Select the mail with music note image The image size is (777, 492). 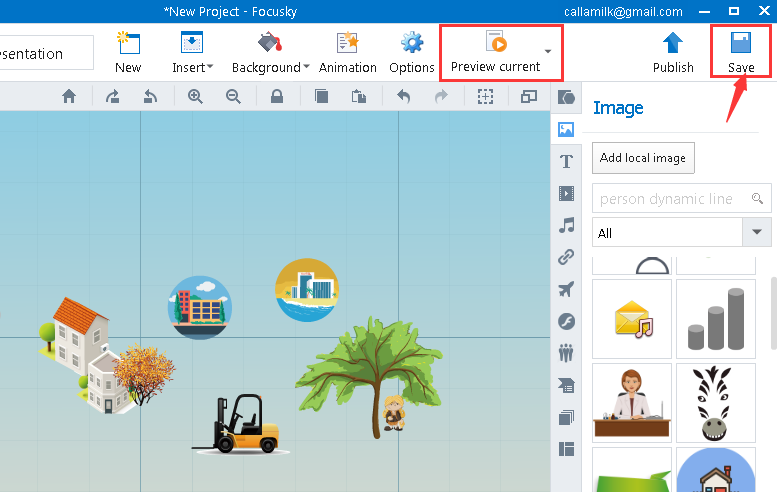(632, 319)
